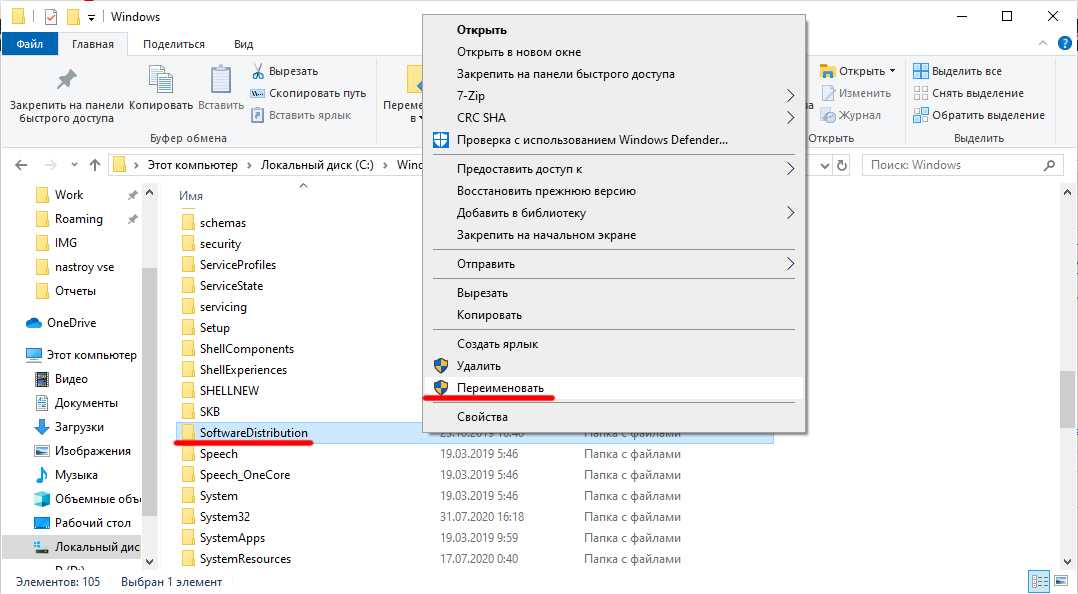1078x594 pixels.
Task: Click the Имя column header
Action: 191,196
